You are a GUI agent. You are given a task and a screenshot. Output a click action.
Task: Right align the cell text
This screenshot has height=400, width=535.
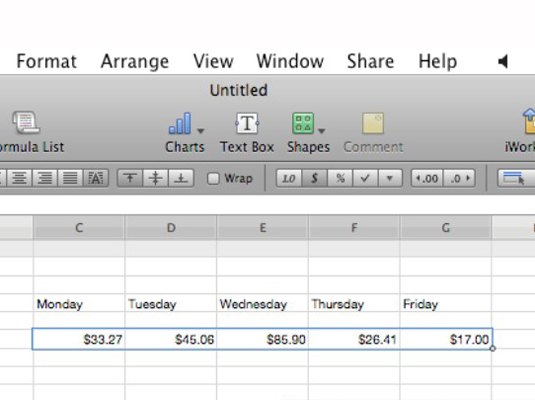click(x=45, y=178)
